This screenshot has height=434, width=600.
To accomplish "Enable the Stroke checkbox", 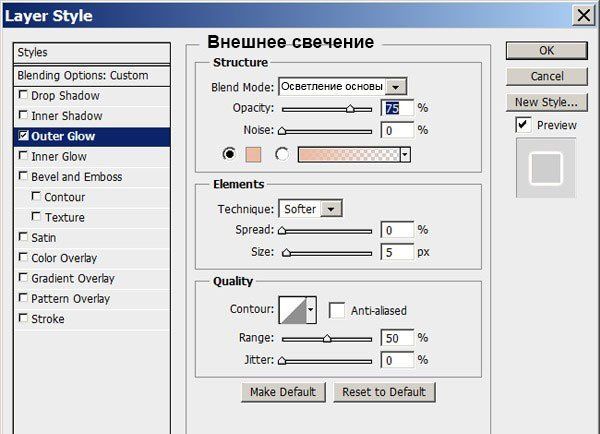I will (x=23, y=318).
